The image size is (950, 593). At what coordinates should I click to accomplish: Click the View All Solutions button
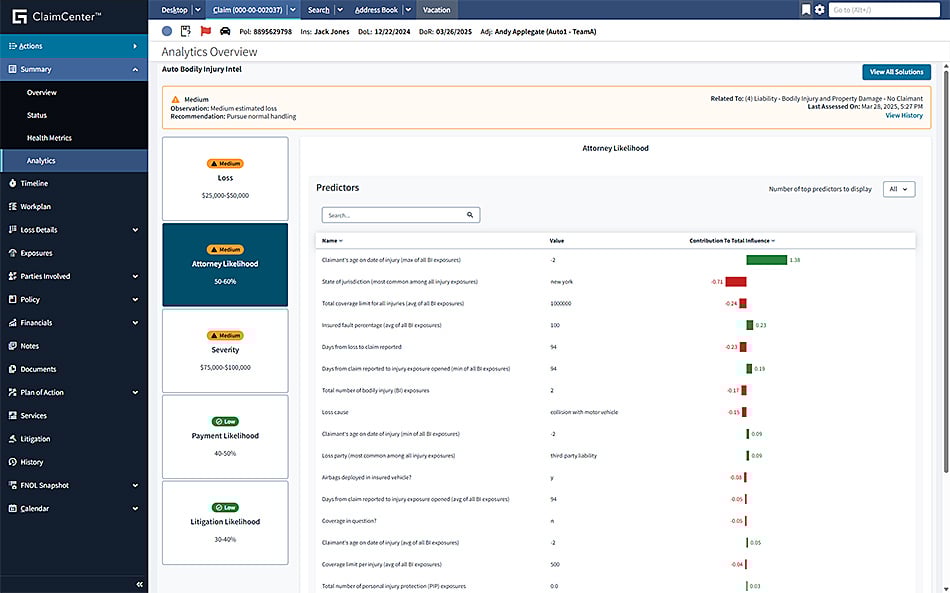pyautogui.click(x=895, y=71)
